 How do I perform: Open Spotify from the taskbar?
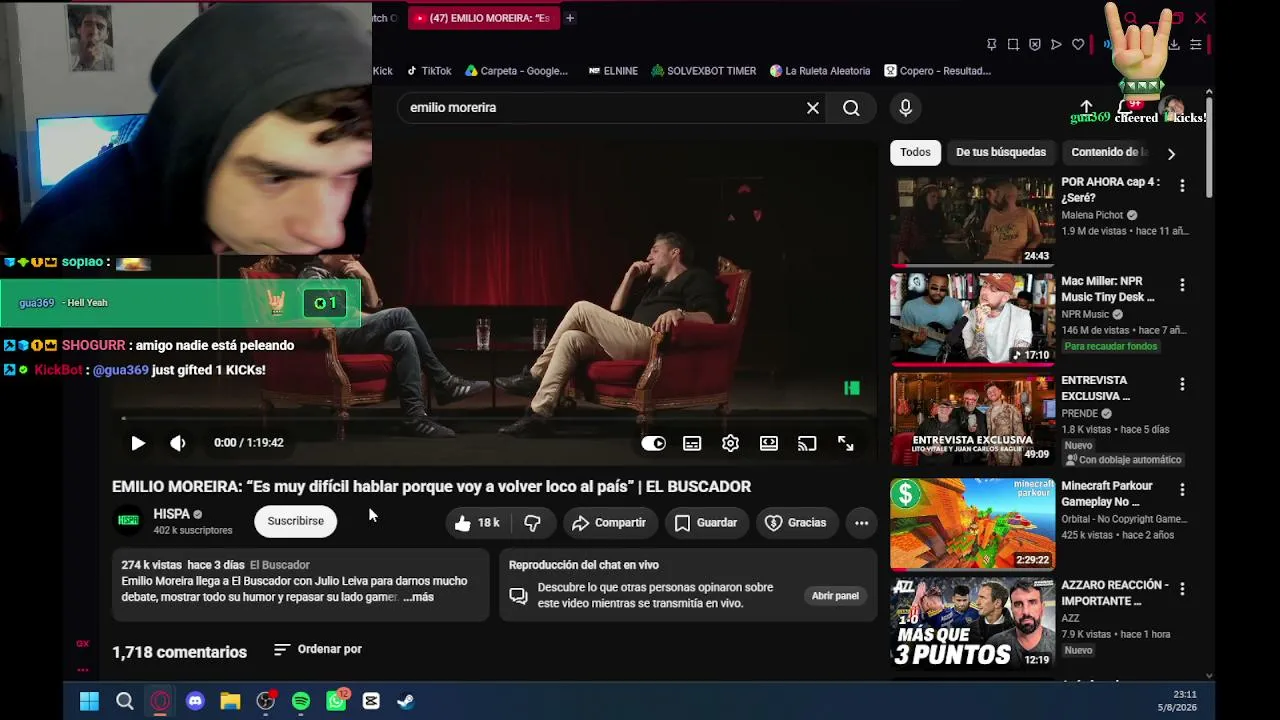301,701
